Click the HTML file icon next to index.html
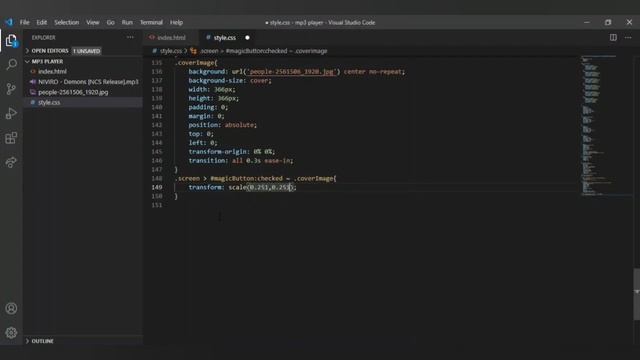This screenshot has width=640, height=360. (33, 71)
